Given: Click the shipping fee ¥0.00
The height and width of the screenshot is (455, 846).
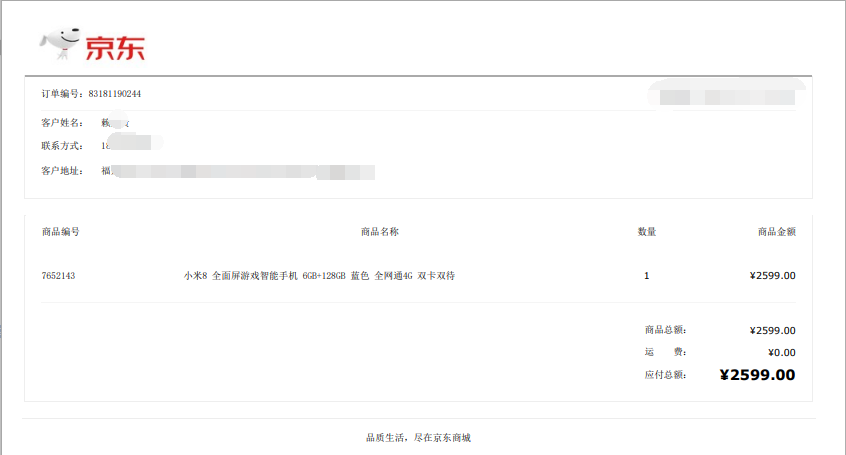Looking at the screenshot, I should pyautogui.click(x=782, y=352).
